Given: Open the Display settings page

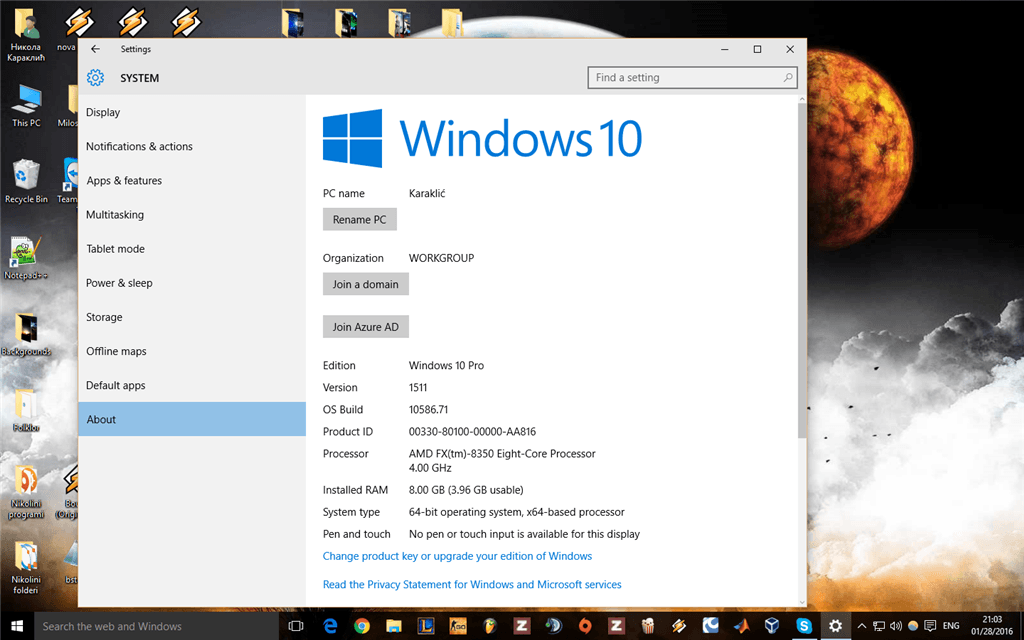Looking at the screenshot, I should [191, 112].
